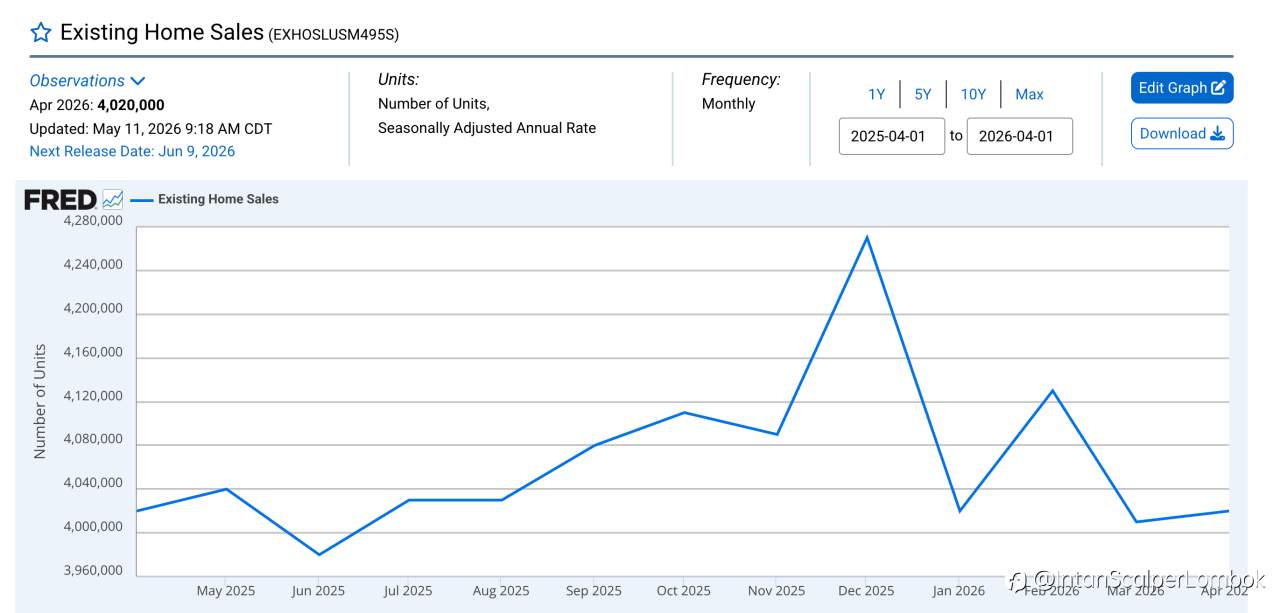Screen dimensions: 1280x613
Task: Click the favorite star icon beside the title
Action: [x=40, y=32]
